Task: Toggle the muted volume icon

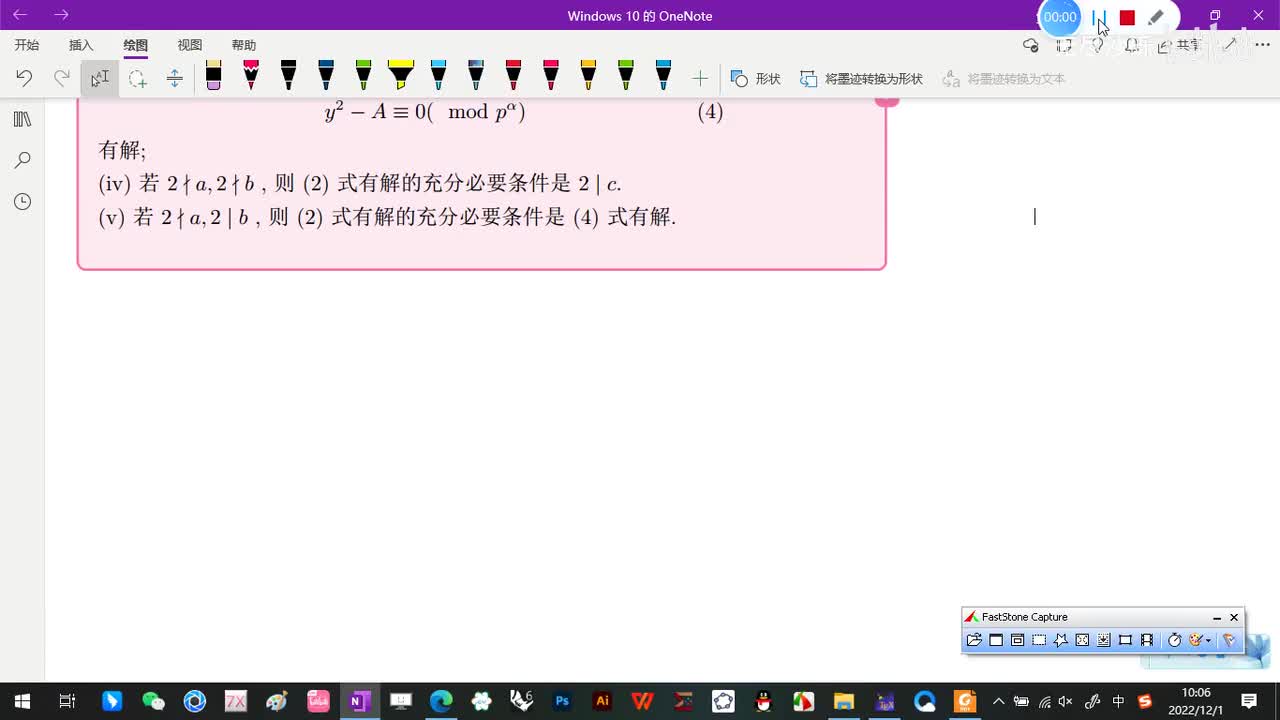Action: click(1066, 701)
